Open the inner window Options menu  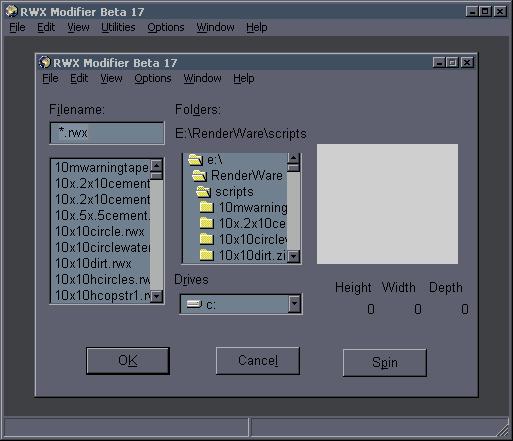pyautogui.click(x=153, y=78)
